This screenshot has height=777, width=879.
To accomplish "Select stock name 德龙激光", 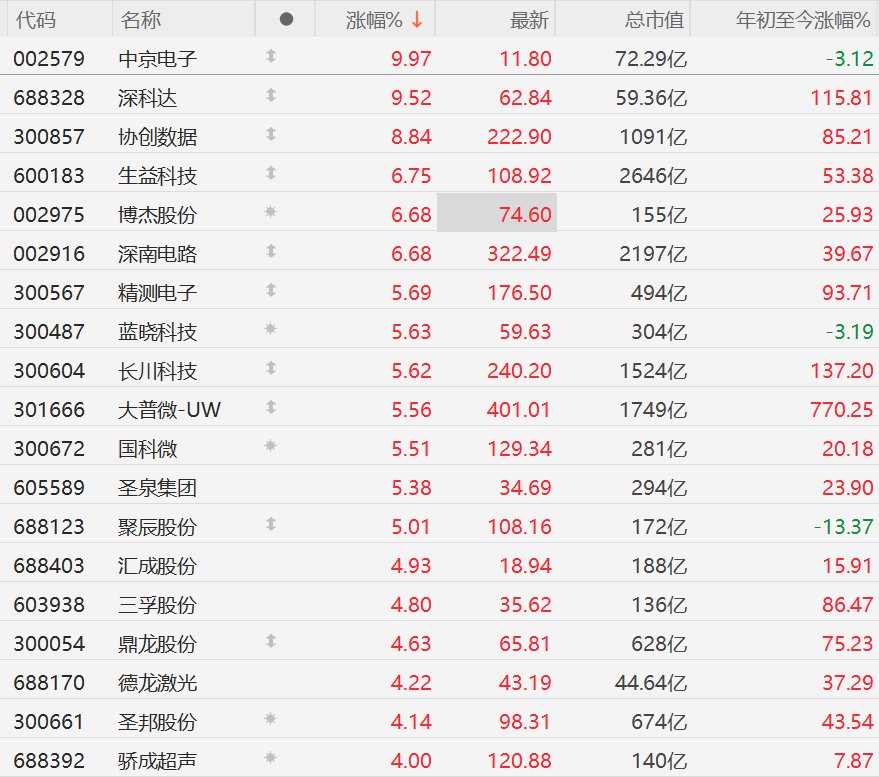I will (158, 683).
